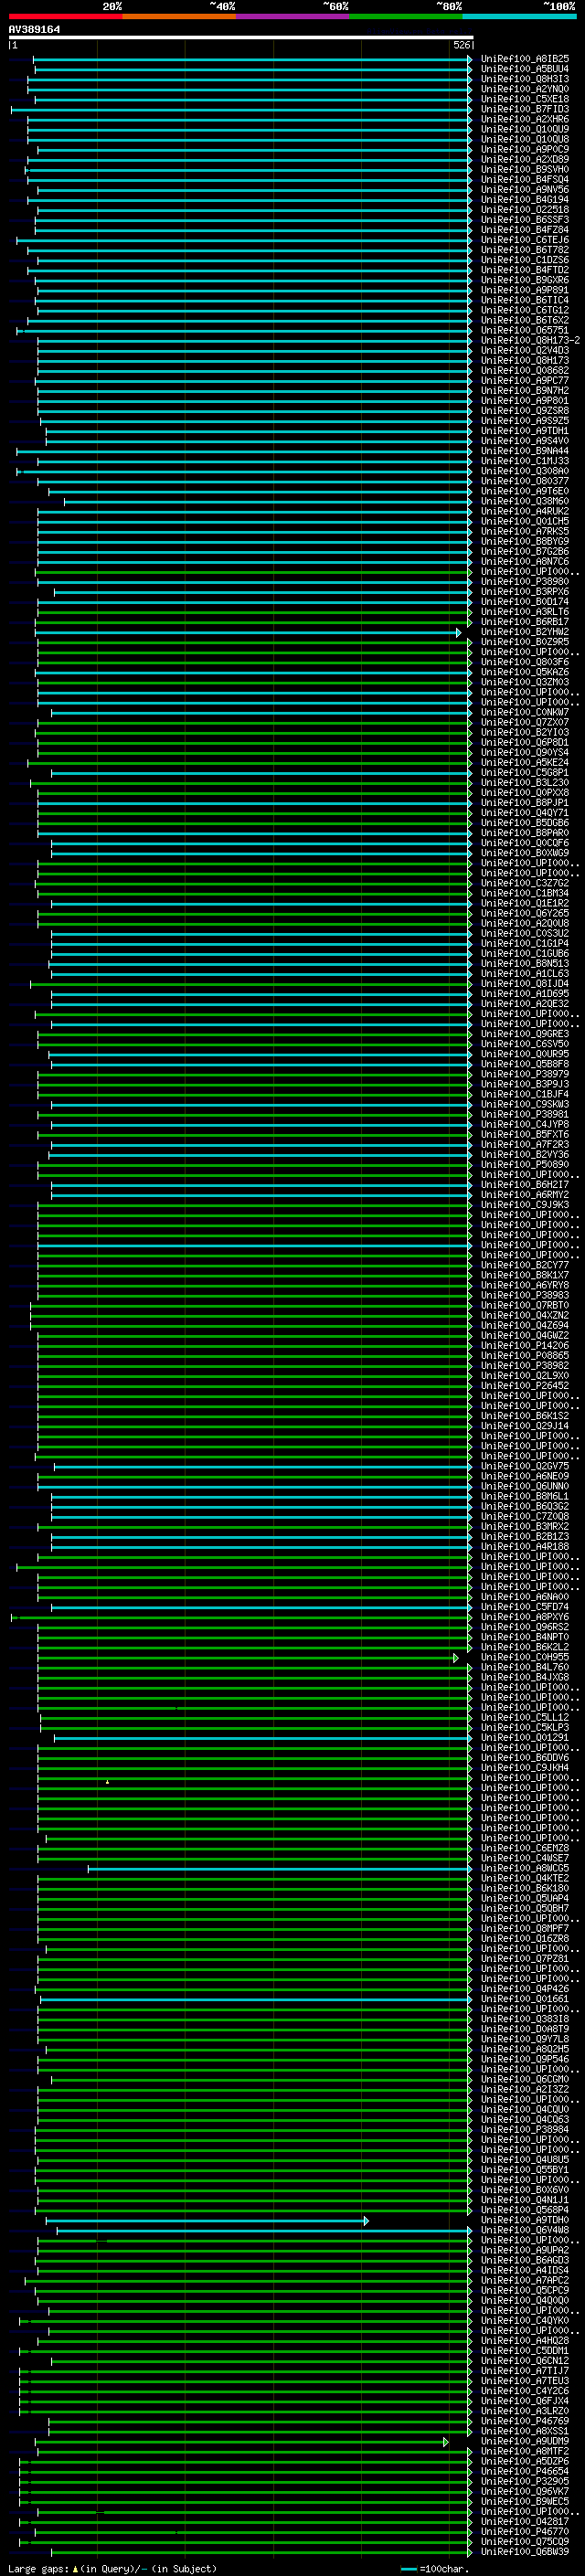
Task: Select UniRef100_Q8IJD4 hit label
Action: [524, 984]
